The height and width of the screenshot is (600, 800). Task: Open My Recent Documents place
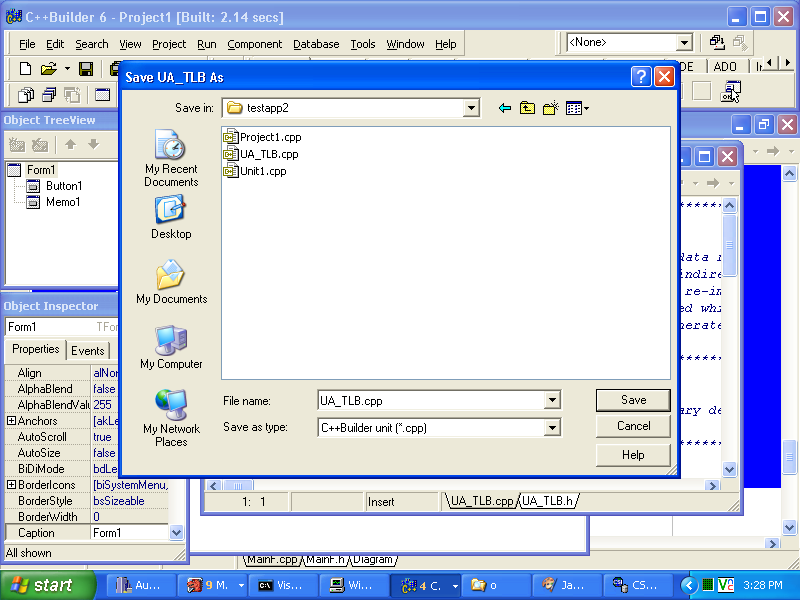171,159
